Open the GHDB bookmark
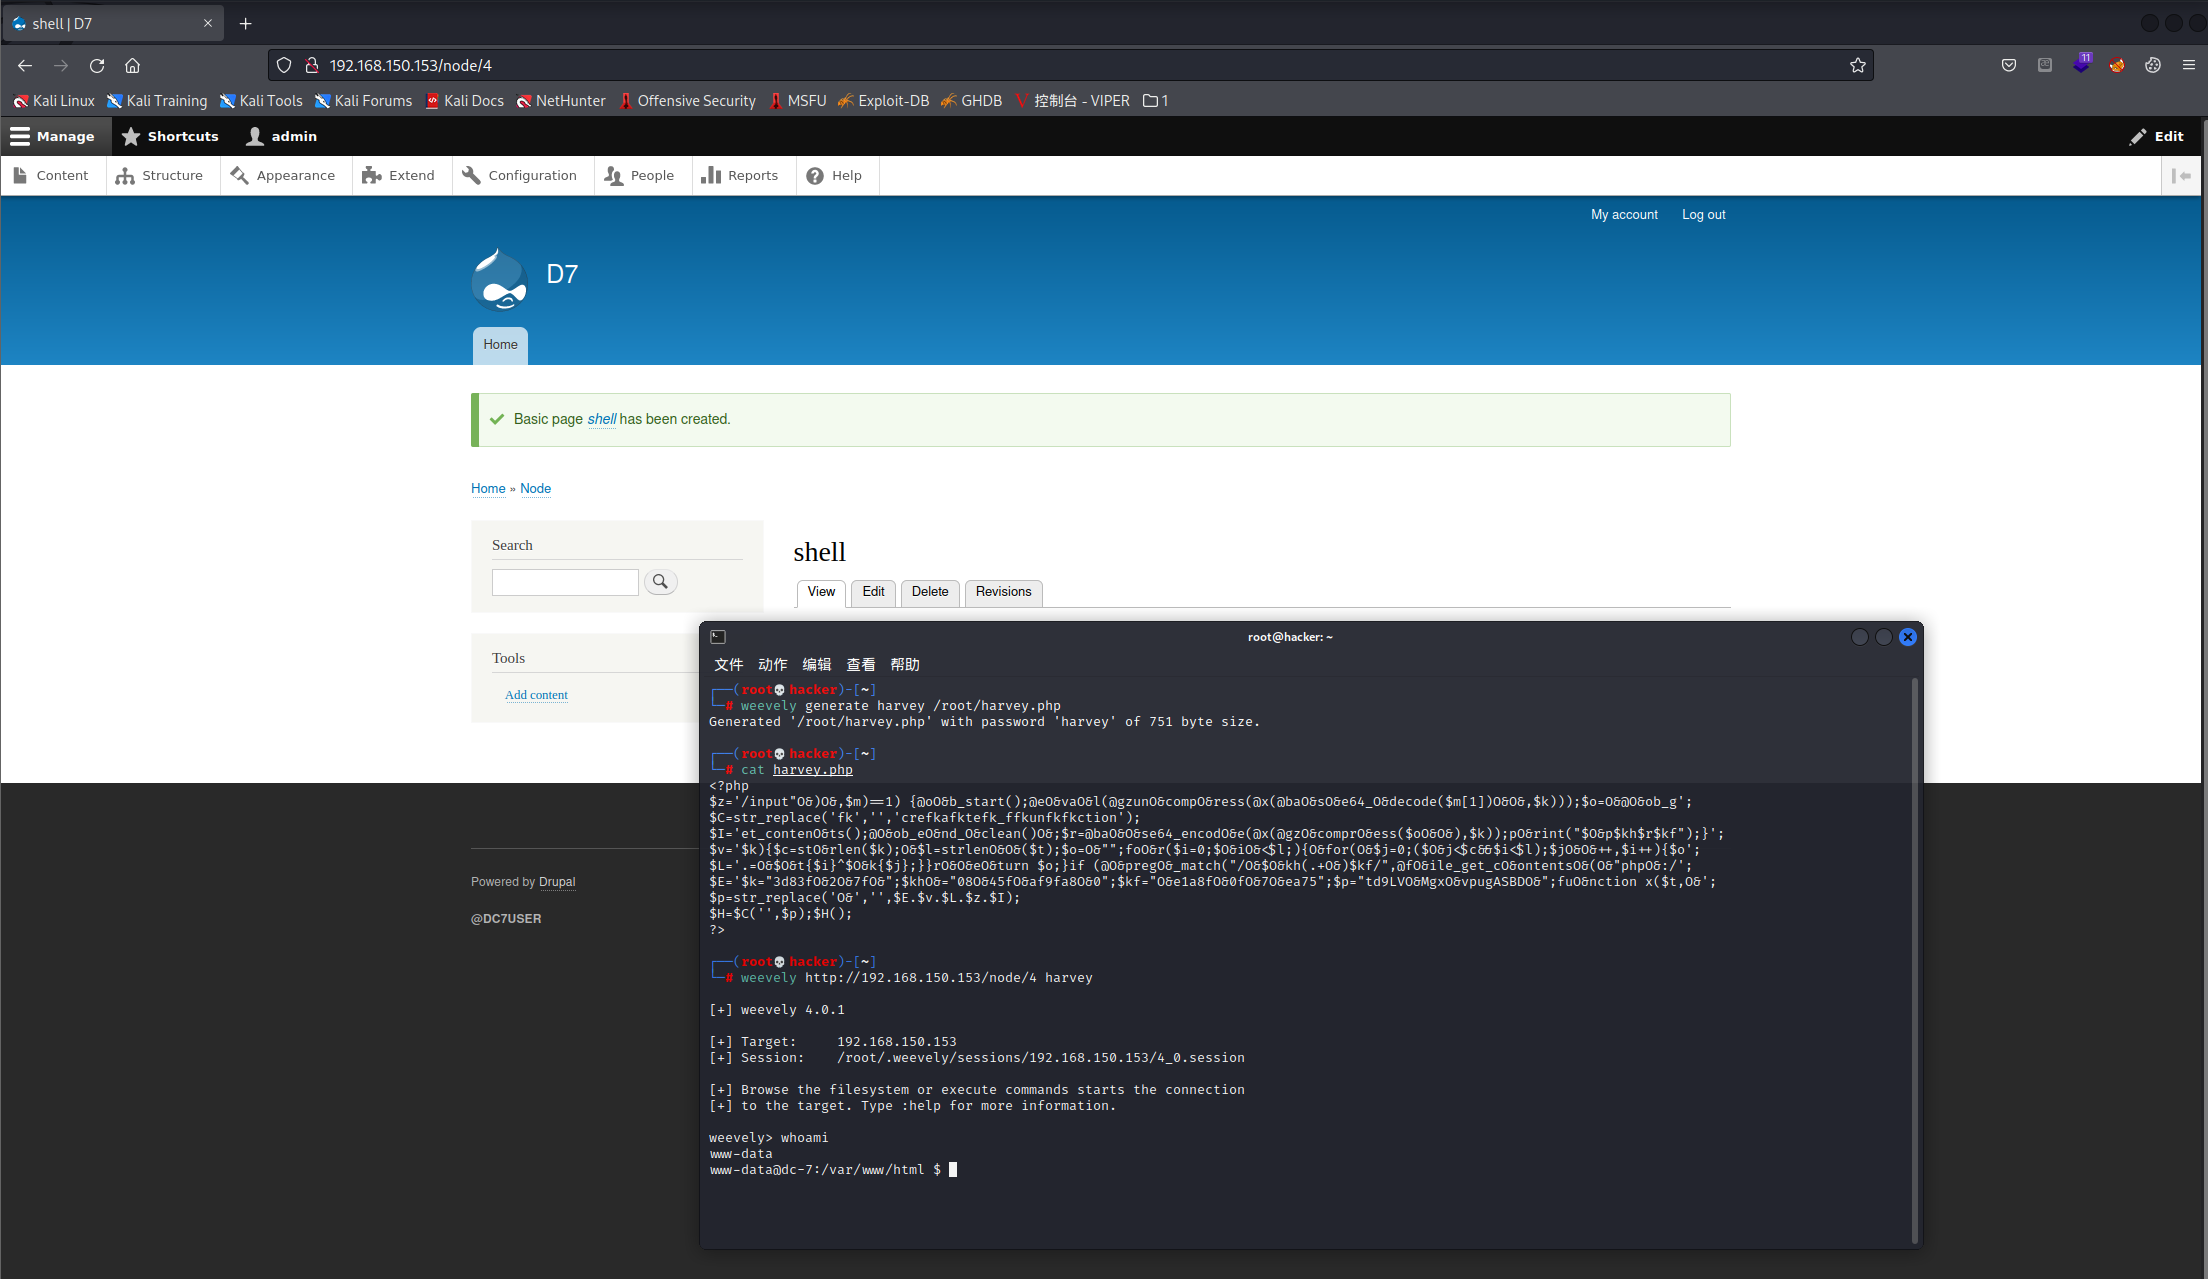2208x1279 pixels. (972, 101)
